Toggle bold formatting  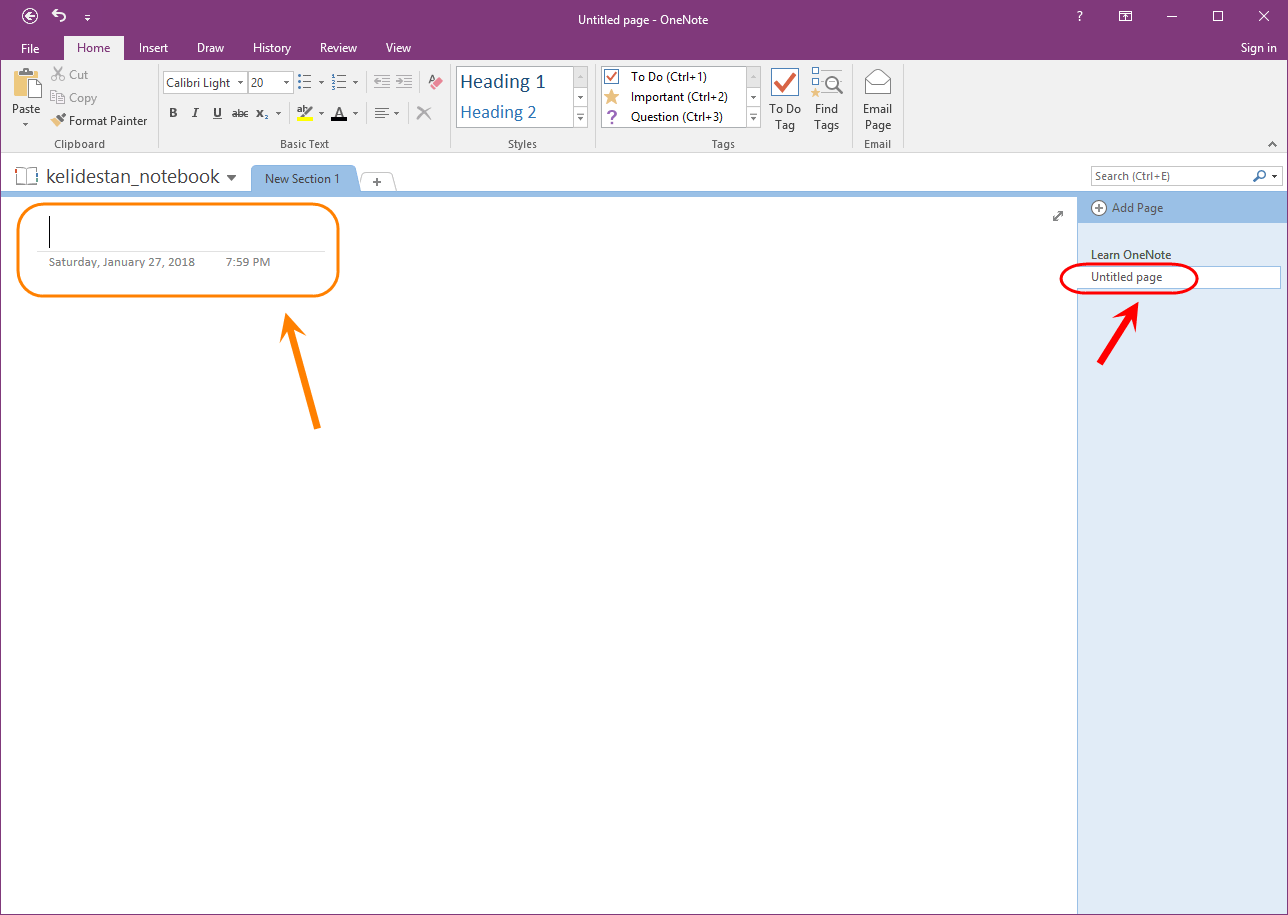[x=173, y=113]
